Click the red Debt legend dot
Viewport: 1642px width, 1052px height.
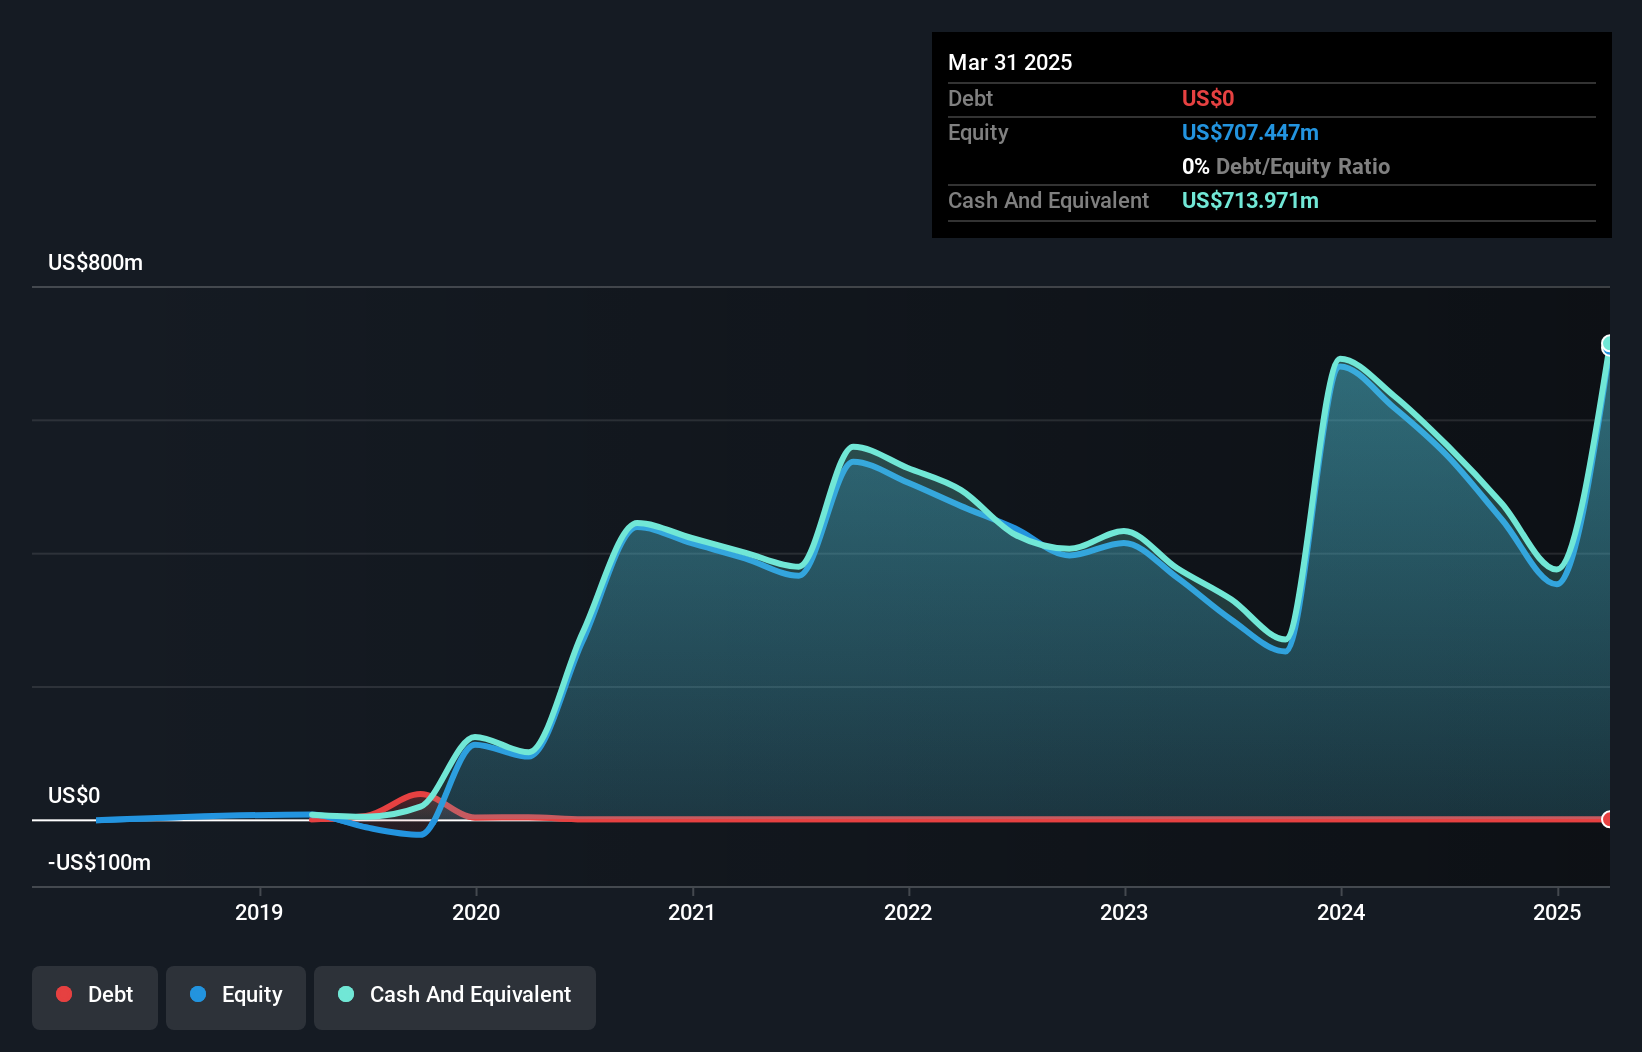coord(64,994)
